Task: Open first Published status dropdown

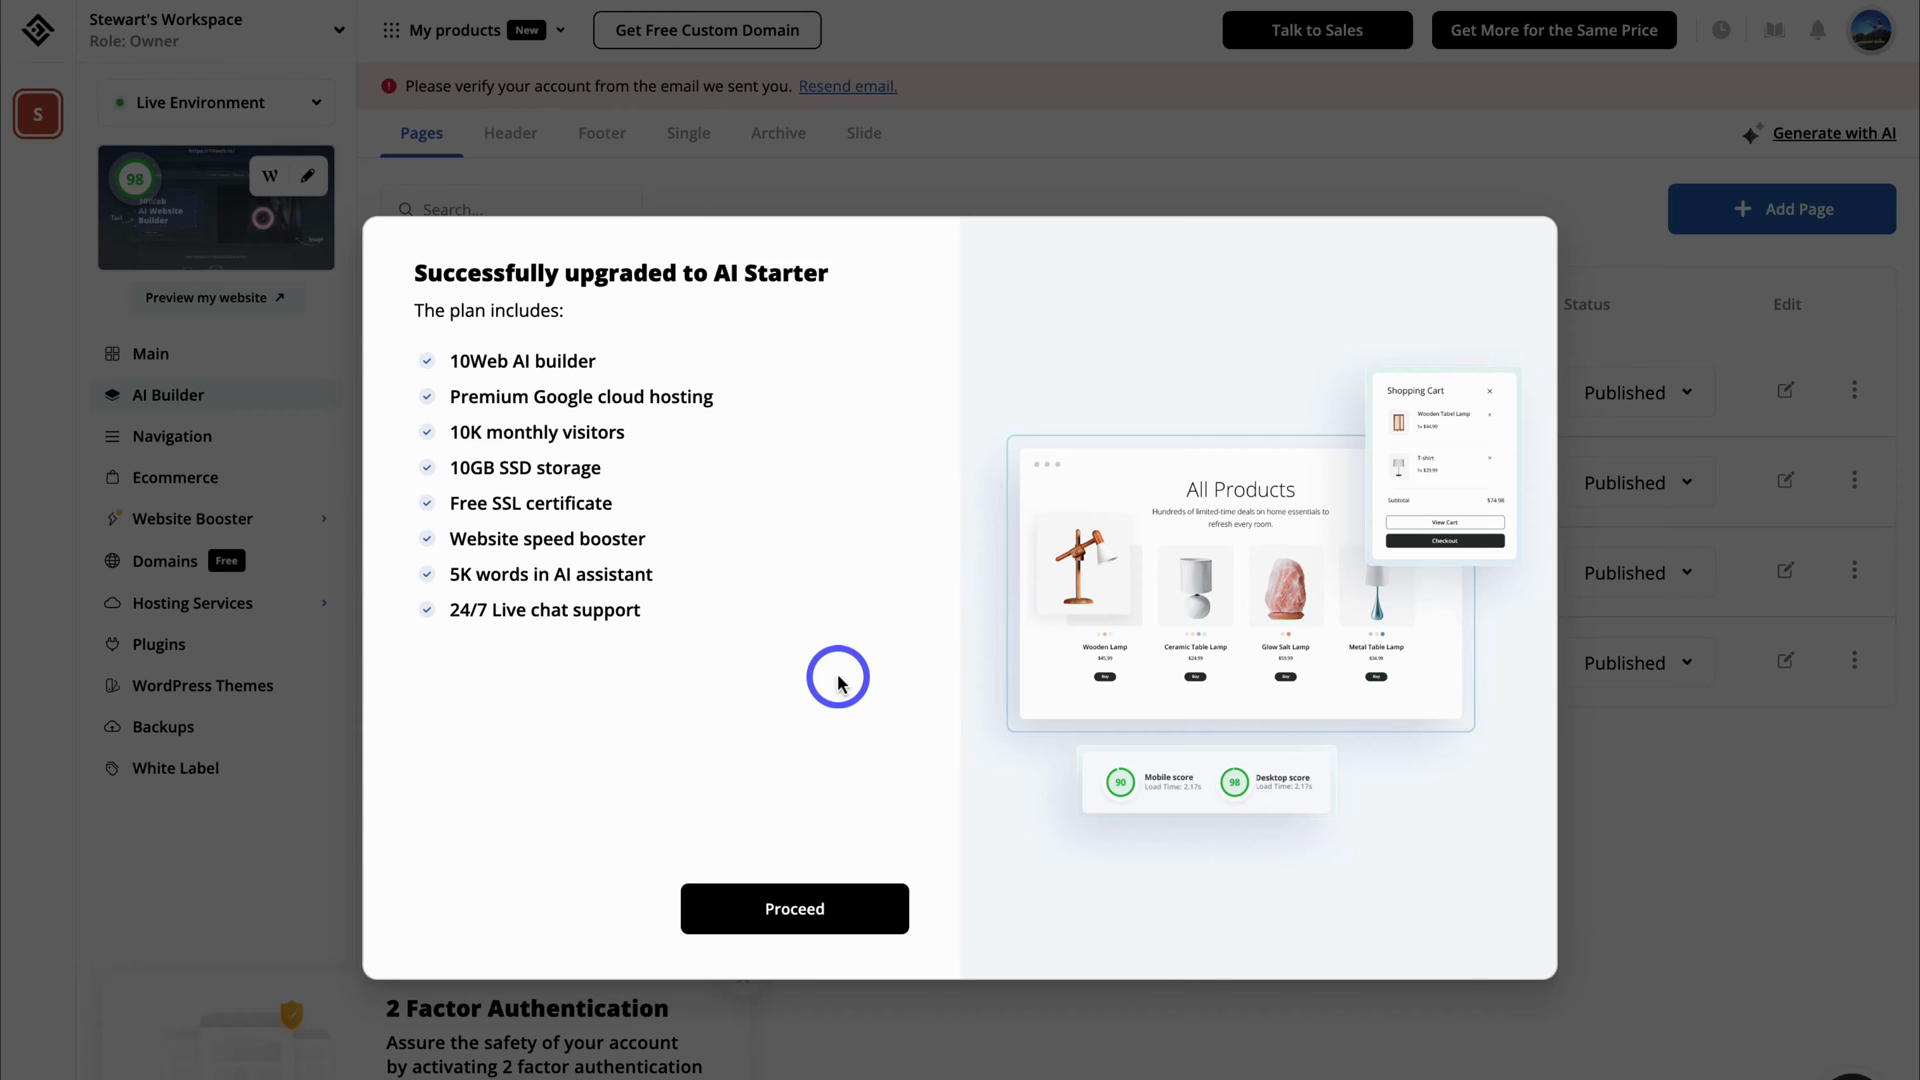Action: coord(1638,393)
